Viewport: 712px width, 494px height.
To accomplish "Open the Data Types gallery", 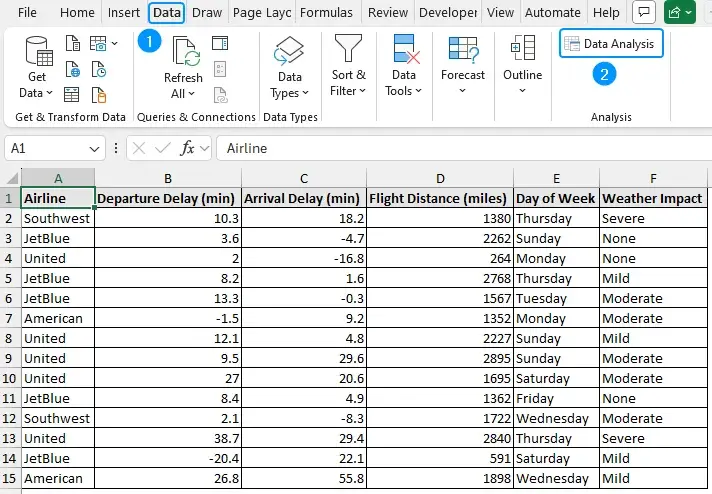I will tap(289, 68).
